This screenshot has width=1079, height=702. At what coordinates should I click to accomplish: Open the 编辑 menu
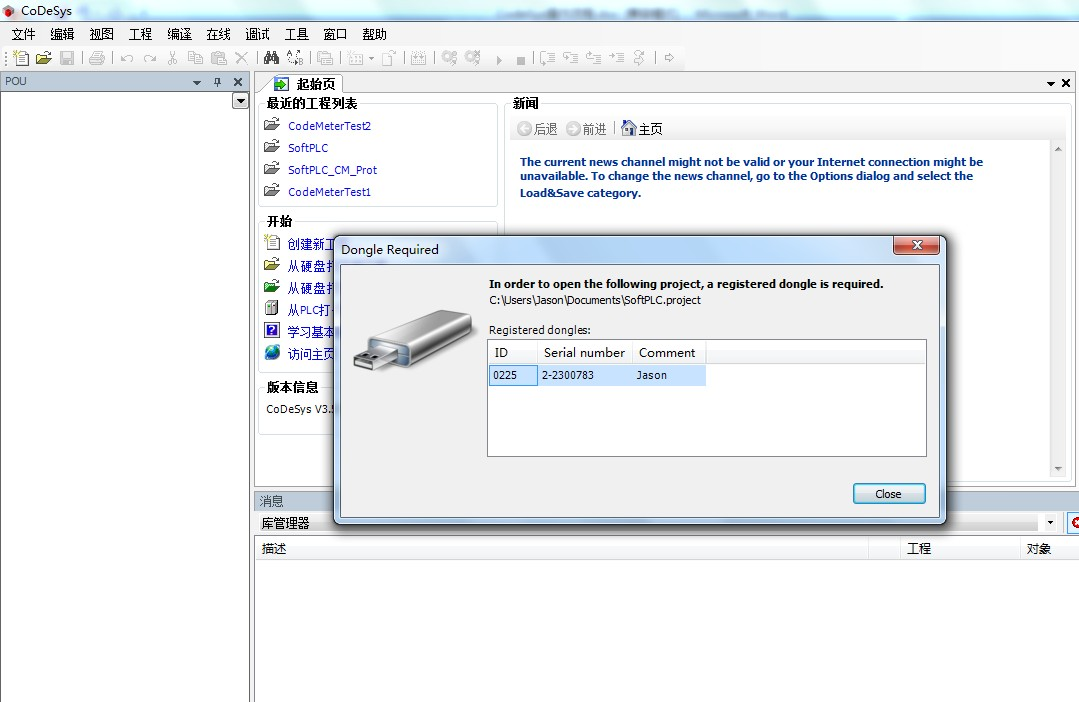coord(62,34)
